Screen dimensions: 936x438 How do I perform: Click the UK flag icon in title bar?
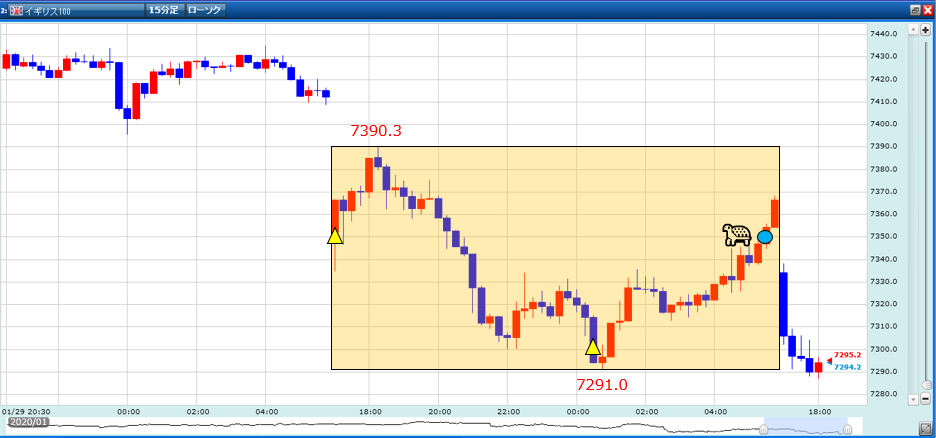click(x=17, y=11)
